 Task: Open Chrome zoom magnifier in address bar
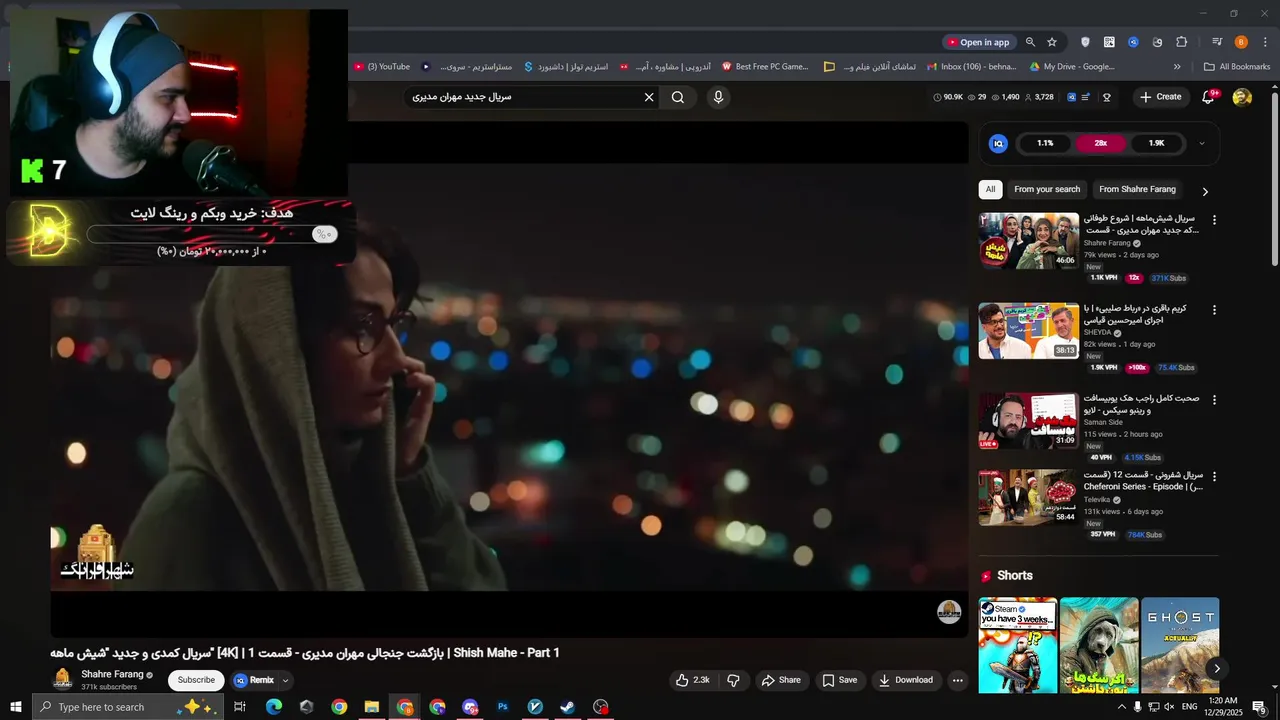[x=1031, y=42]
